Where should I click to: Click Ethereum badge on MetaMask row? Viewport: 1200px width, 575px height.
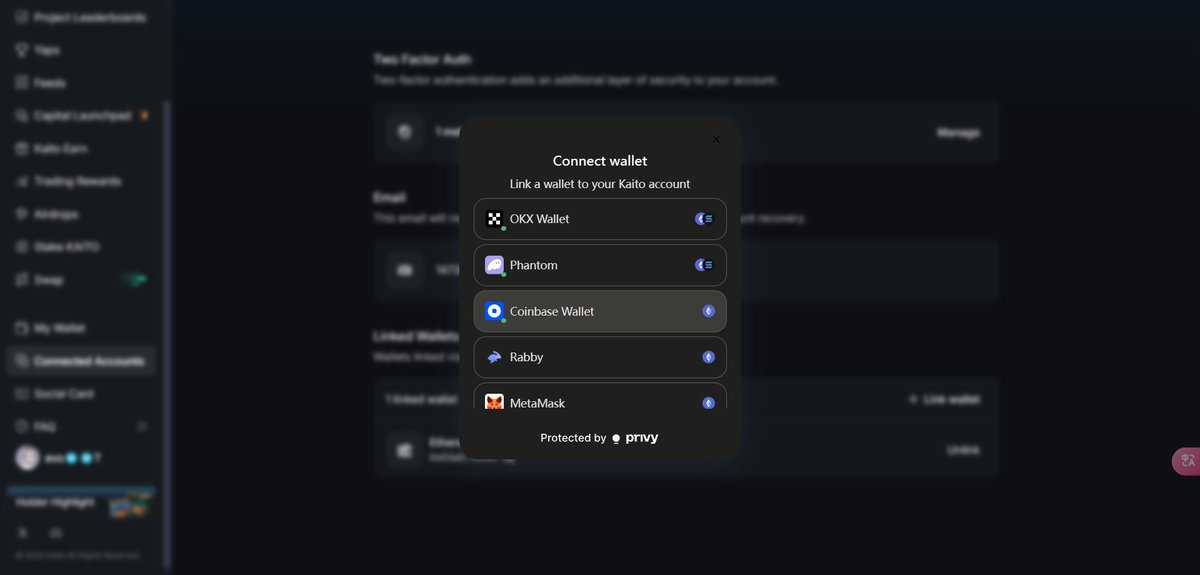708,403
